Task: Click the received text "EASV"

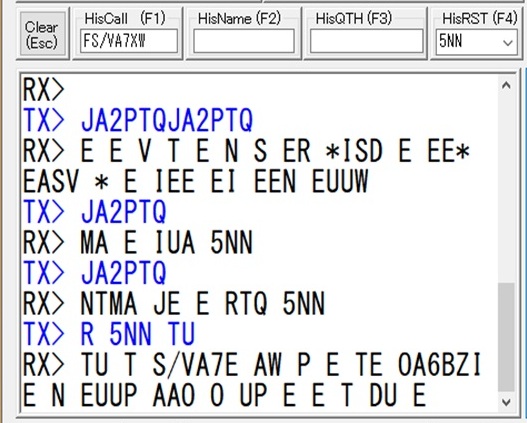Action: pyautogui.click(x=51, y=181)
